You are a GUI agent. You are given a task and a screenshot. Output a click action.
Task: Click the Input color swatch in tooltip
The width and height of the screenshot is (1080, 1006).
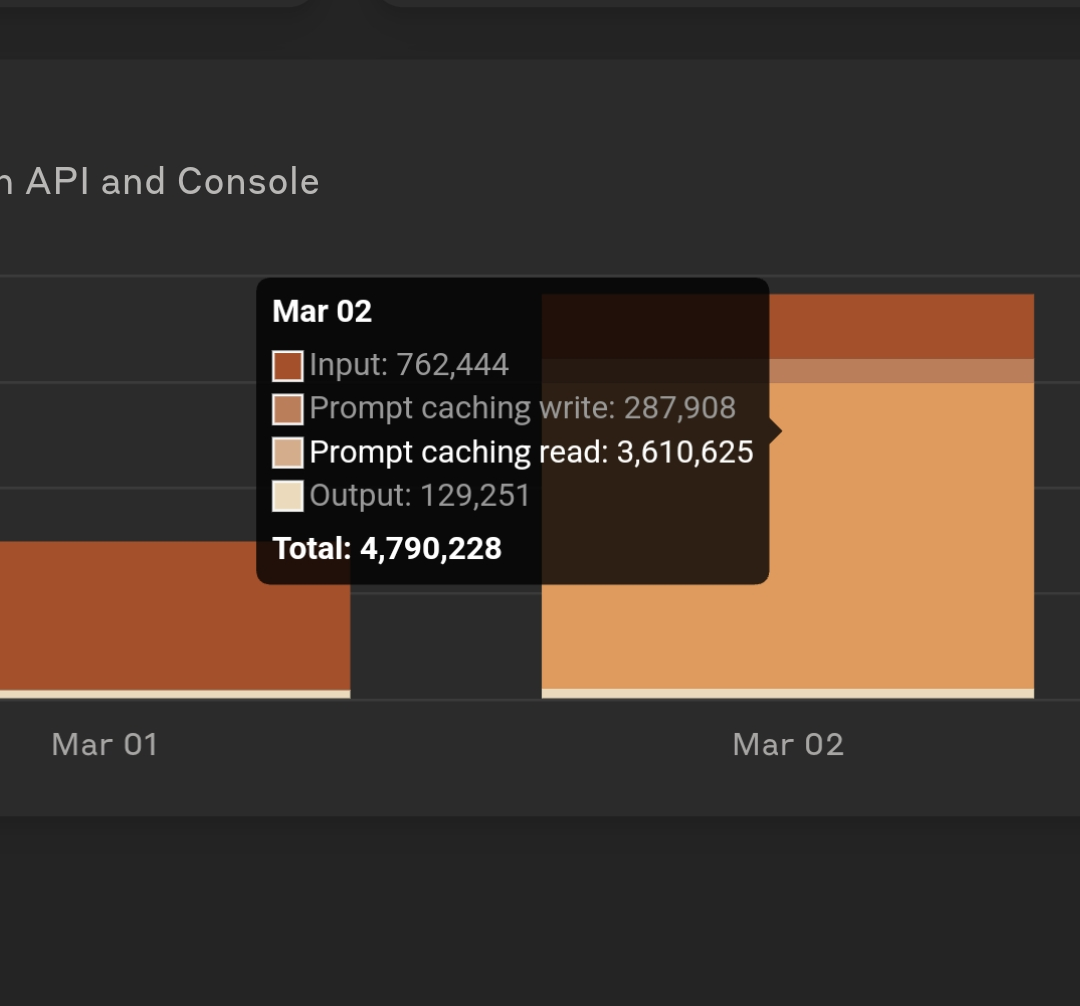[x=288, y=366]
